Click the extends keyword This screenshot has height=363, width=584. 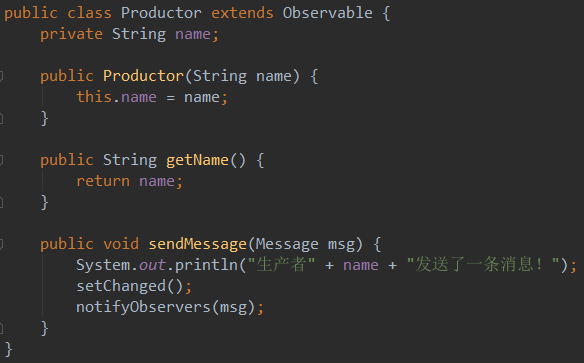[x=242, y=13]
